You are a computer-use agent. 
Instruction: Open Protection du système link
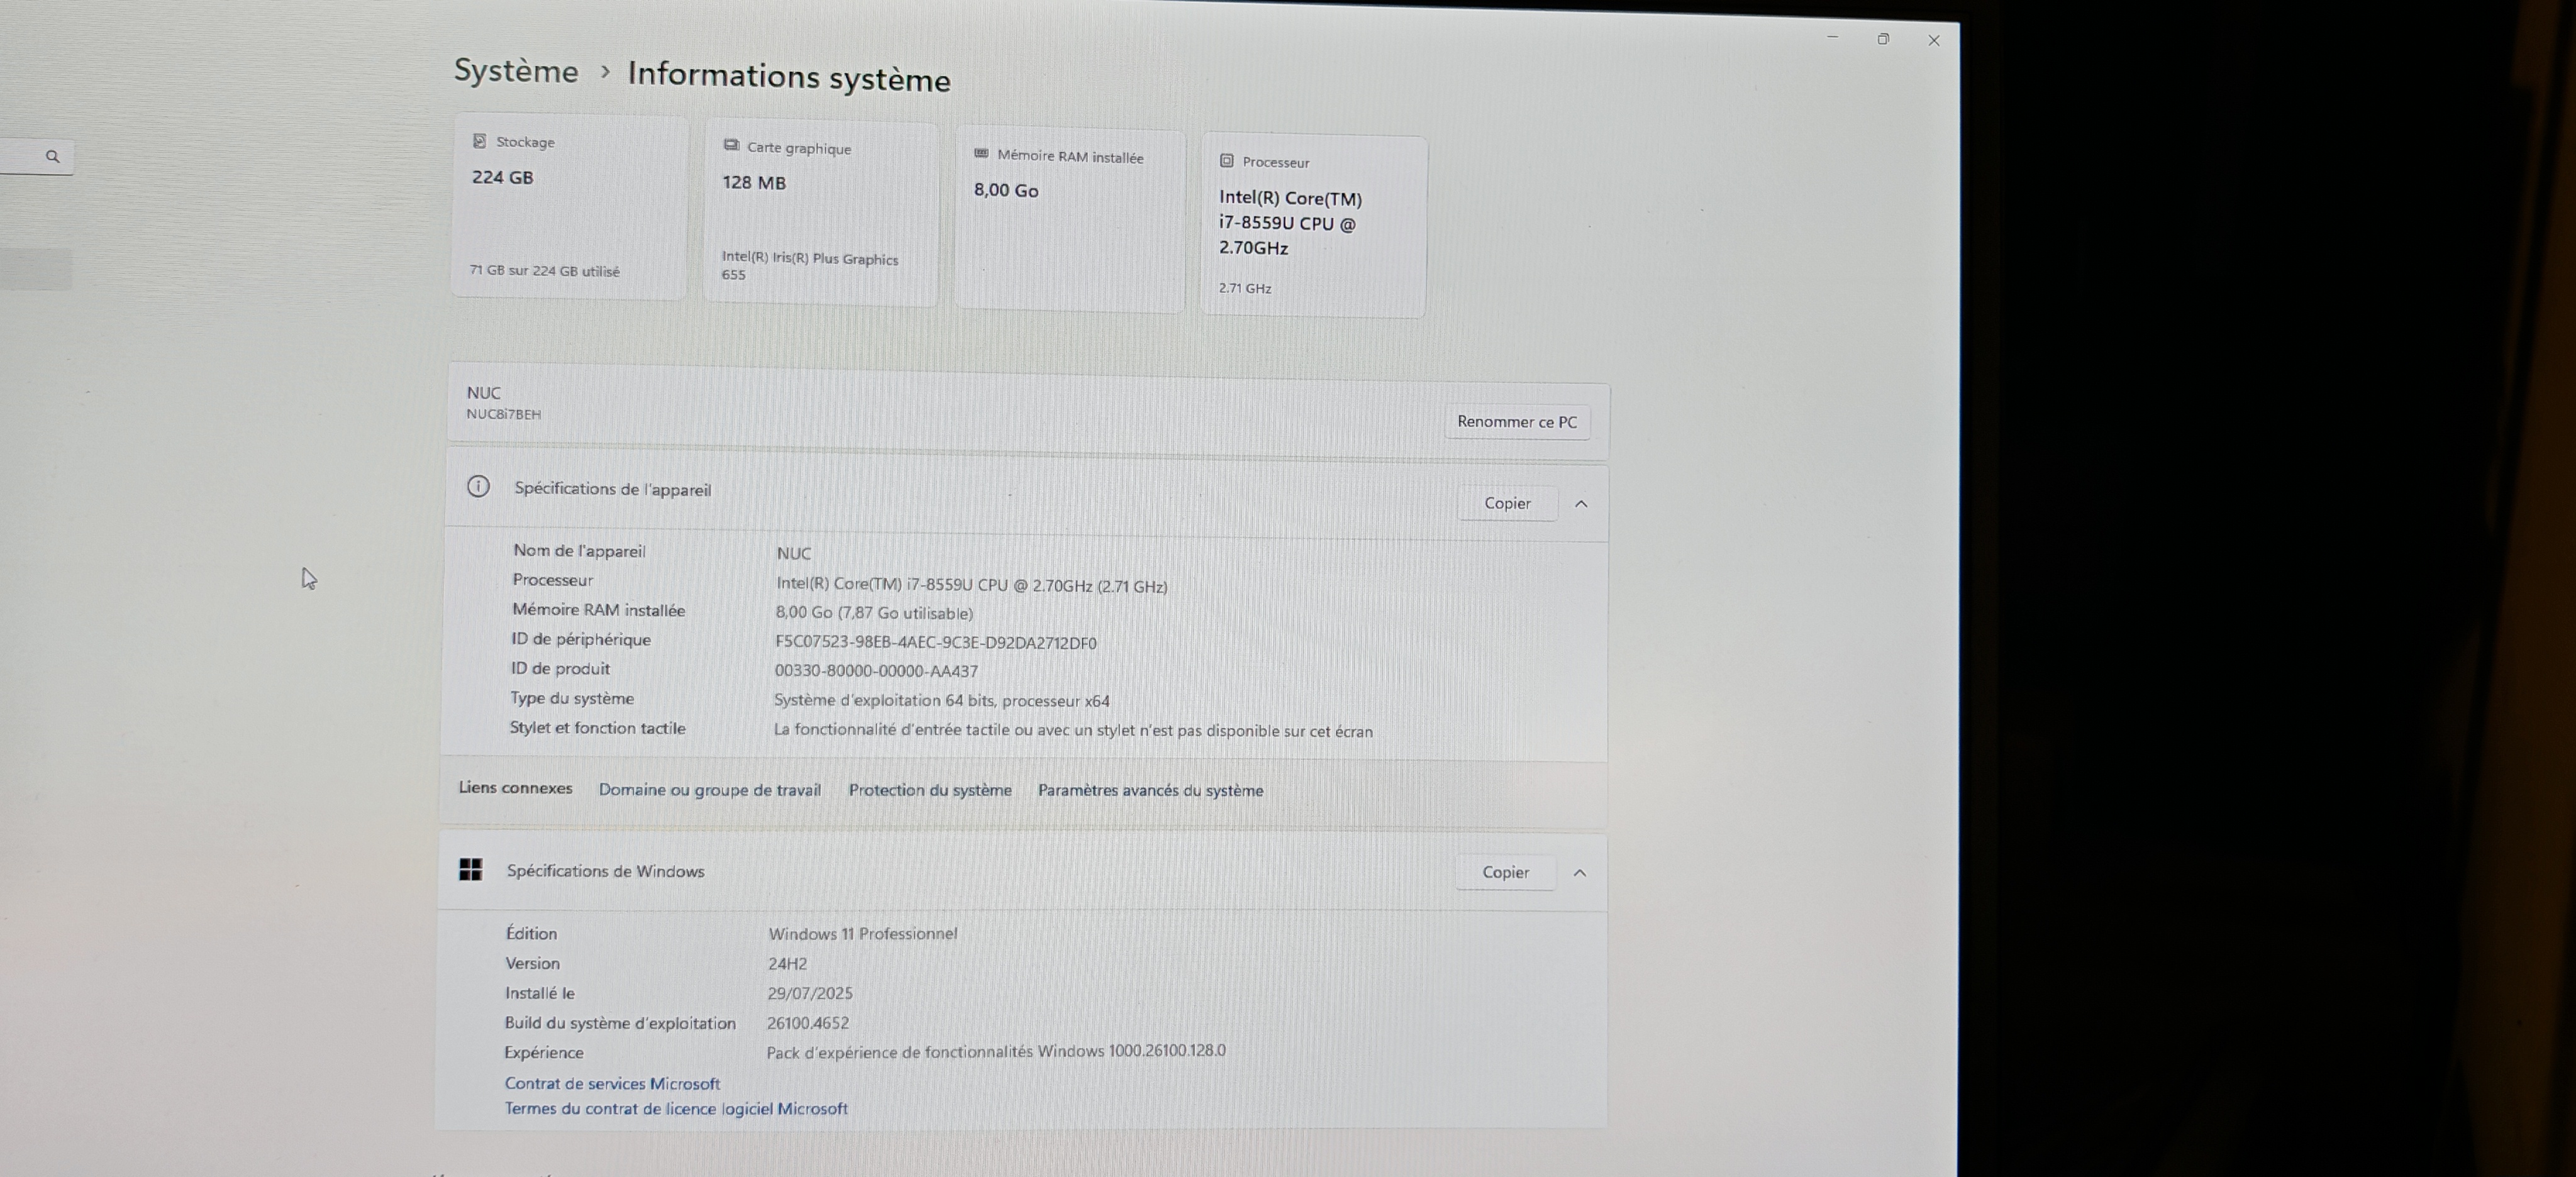coord(929,790)
